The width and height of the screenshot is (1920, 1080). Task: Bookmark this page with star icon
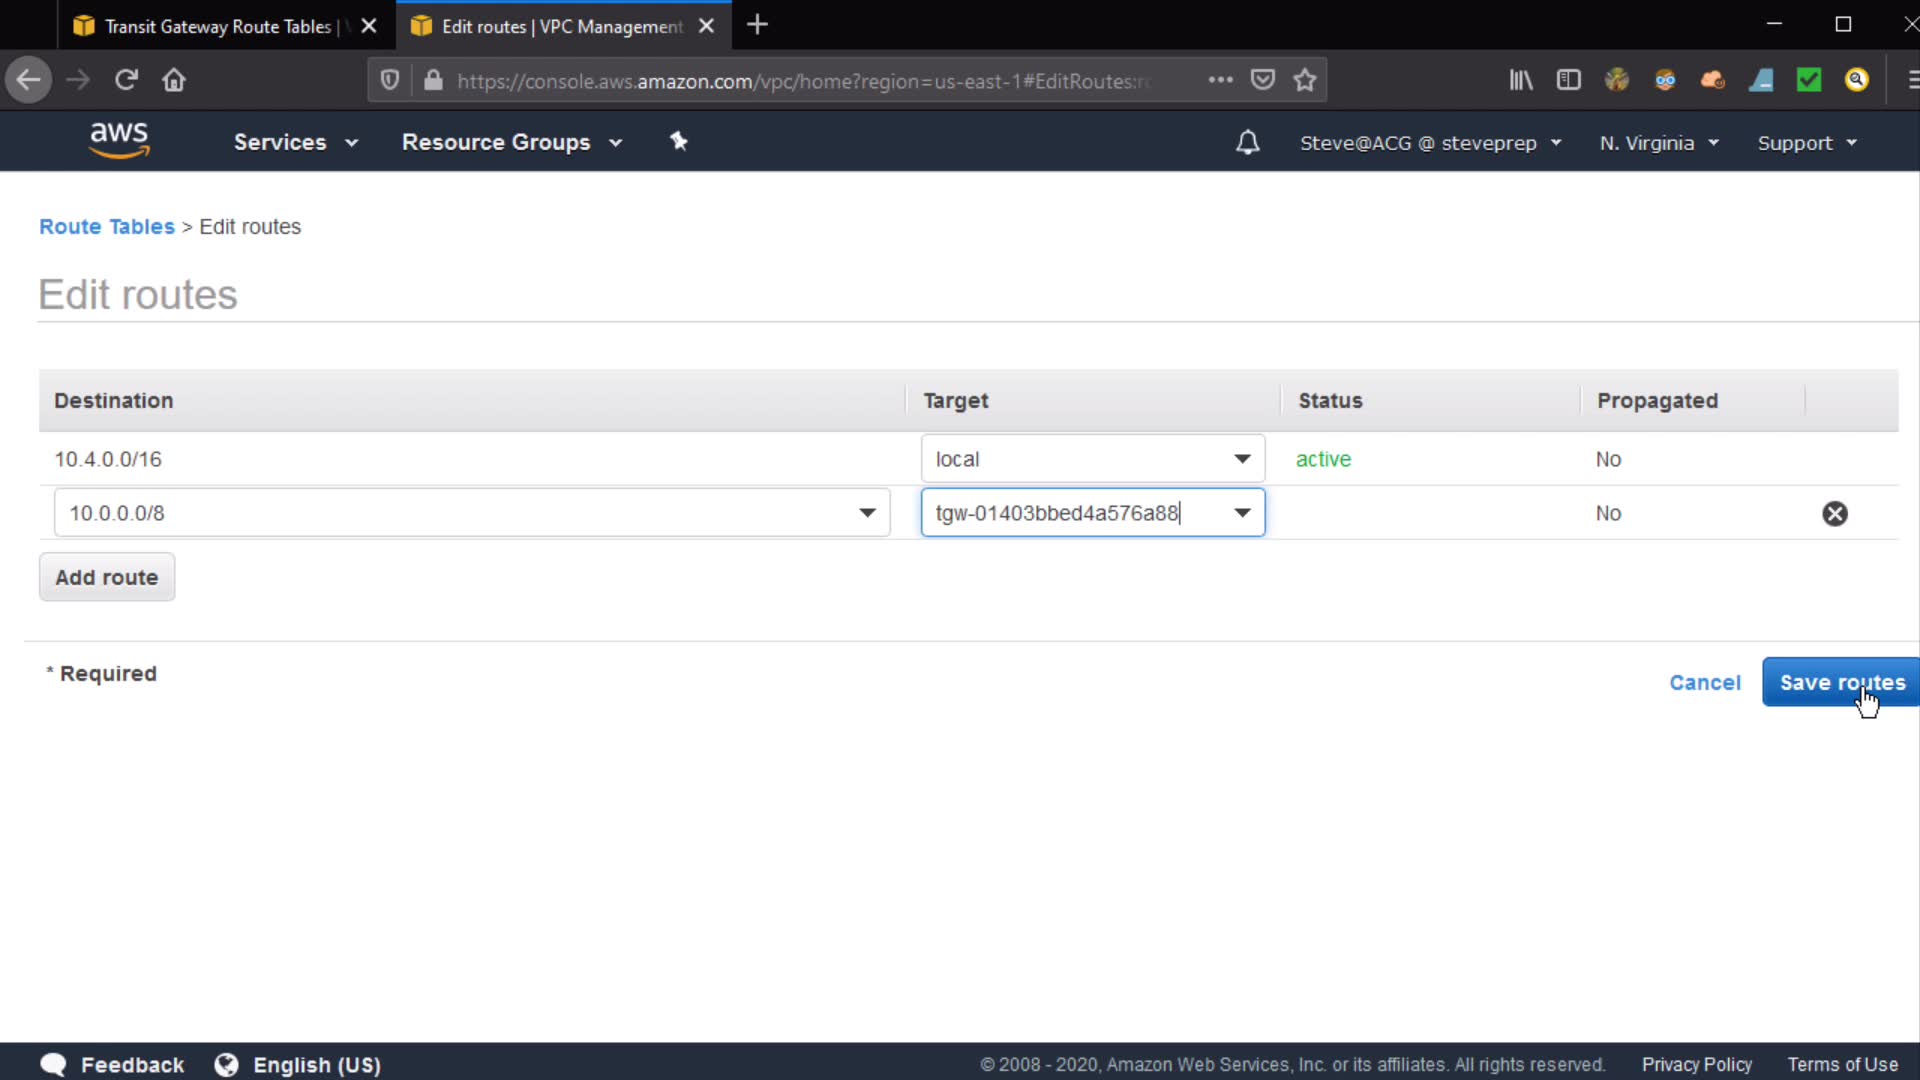coord(1304,80)
